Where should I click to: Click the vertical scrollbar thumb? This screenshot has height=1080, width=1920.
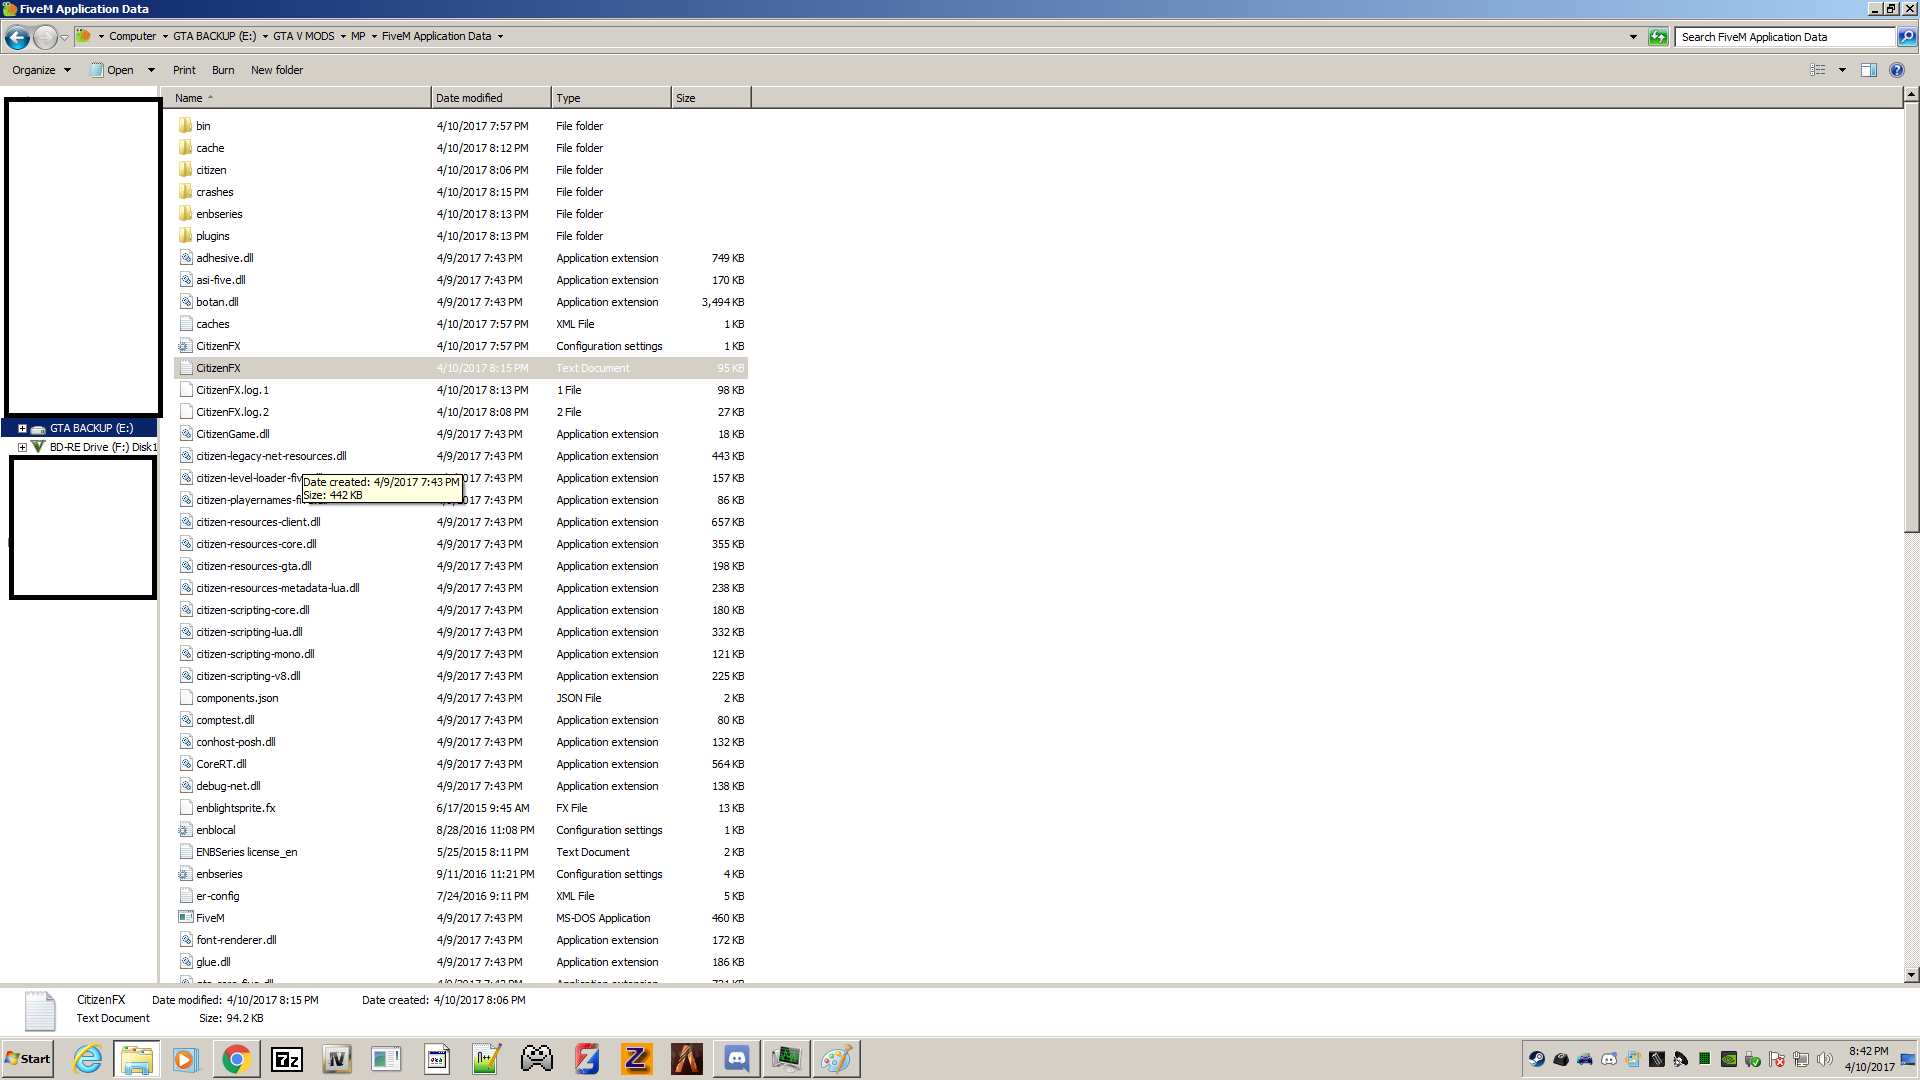point(1911,318)
